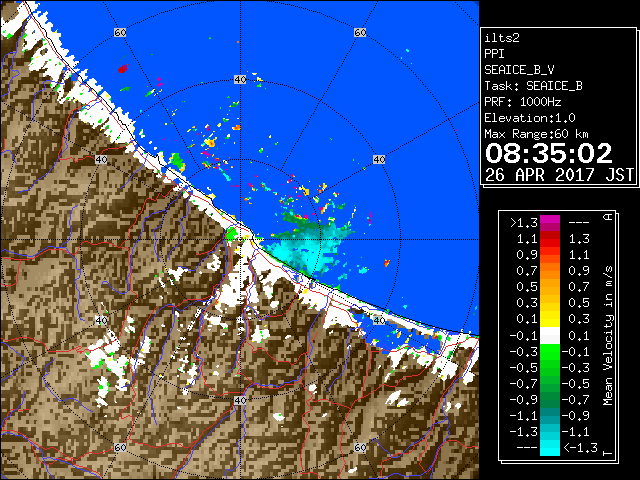640x480 pixels.
Task: Click the ">1.3" legend value
Action: coord(524,223)
